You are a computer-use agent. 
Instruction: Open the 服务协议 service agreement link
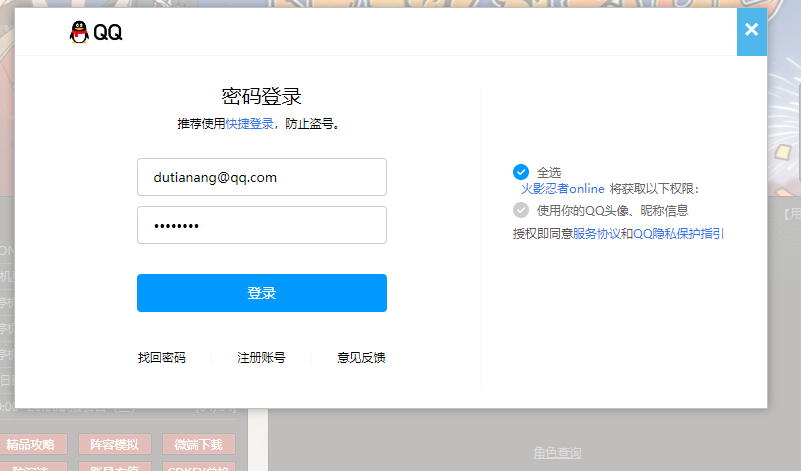[596, 233]
